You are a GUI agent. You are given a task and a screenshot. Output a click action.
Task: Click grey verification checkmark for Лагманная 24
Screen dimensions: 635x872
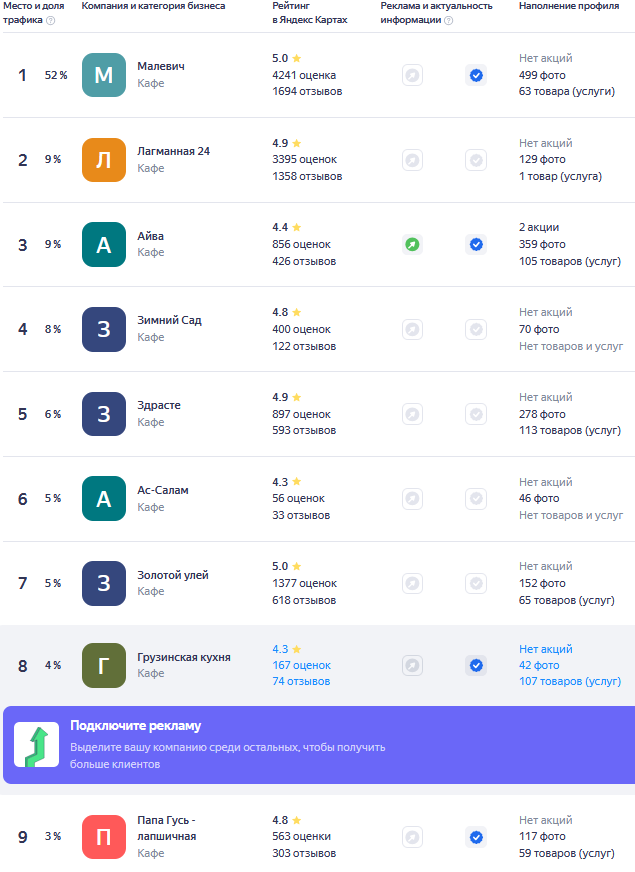pos(476,160)
